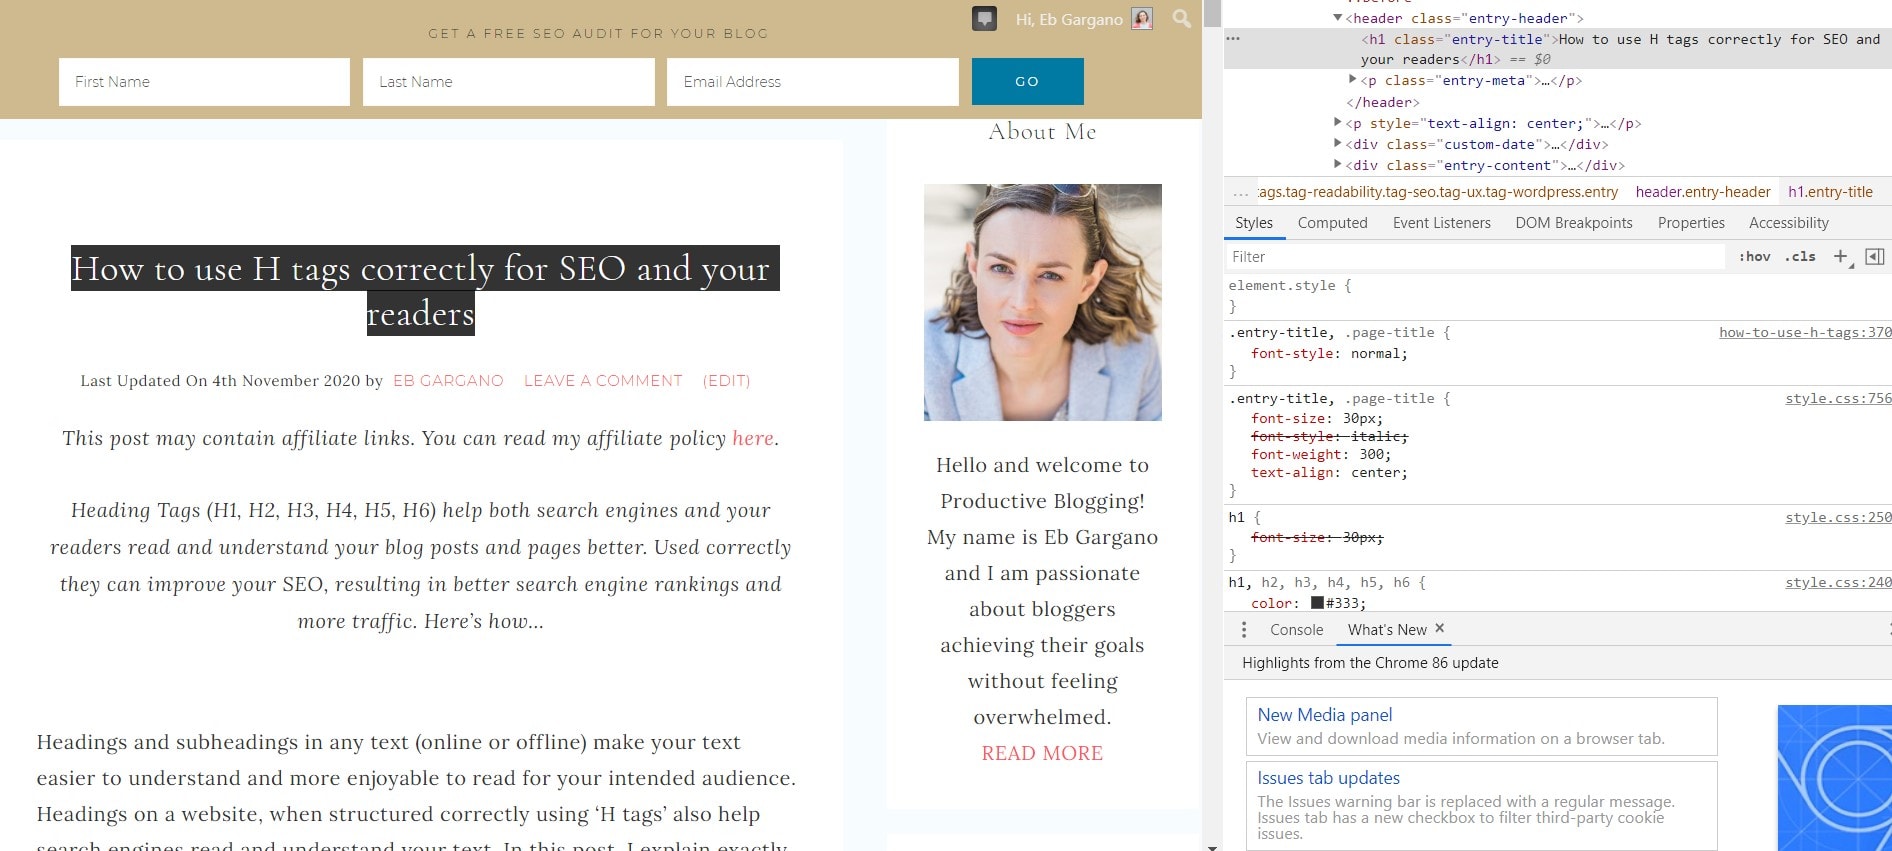Viewport: 1892px width, 851px height.
Task: Click the Eb Gargano avatar thumbnail
Action: click(x=1142, y=19)
